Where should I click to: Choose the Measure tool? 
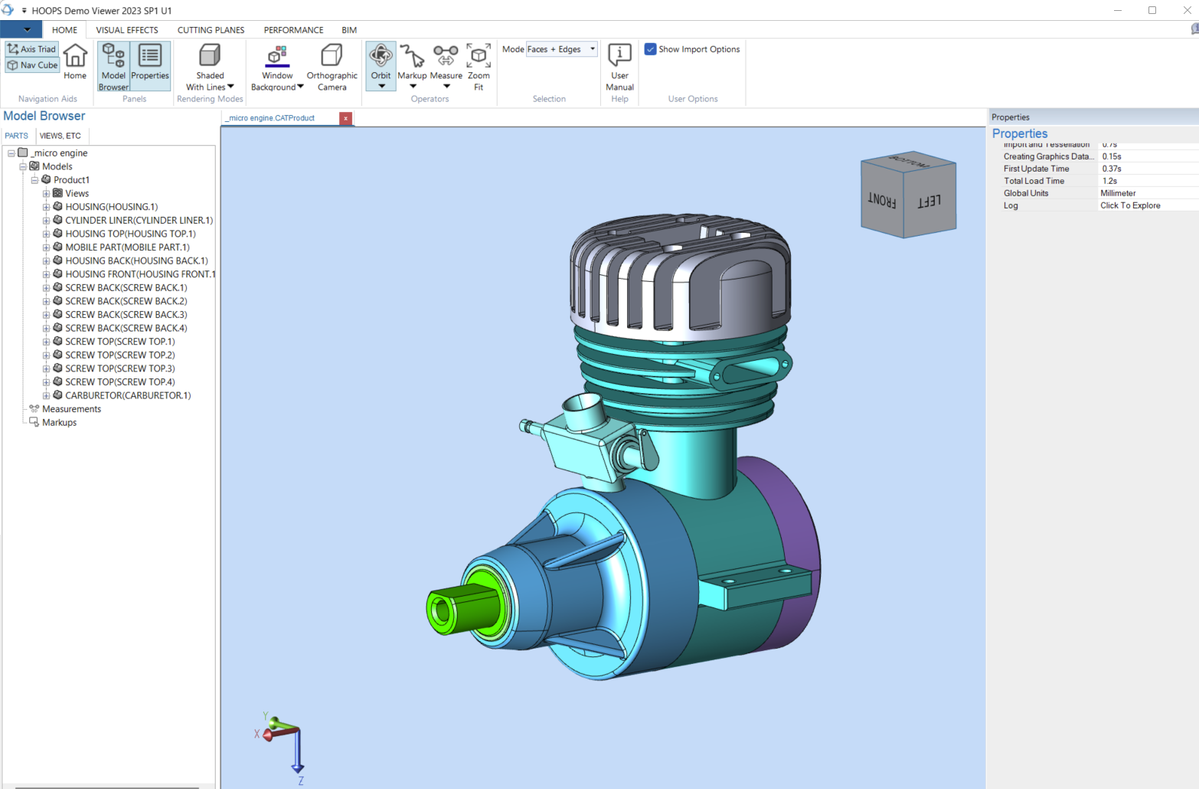pos(446,60)
